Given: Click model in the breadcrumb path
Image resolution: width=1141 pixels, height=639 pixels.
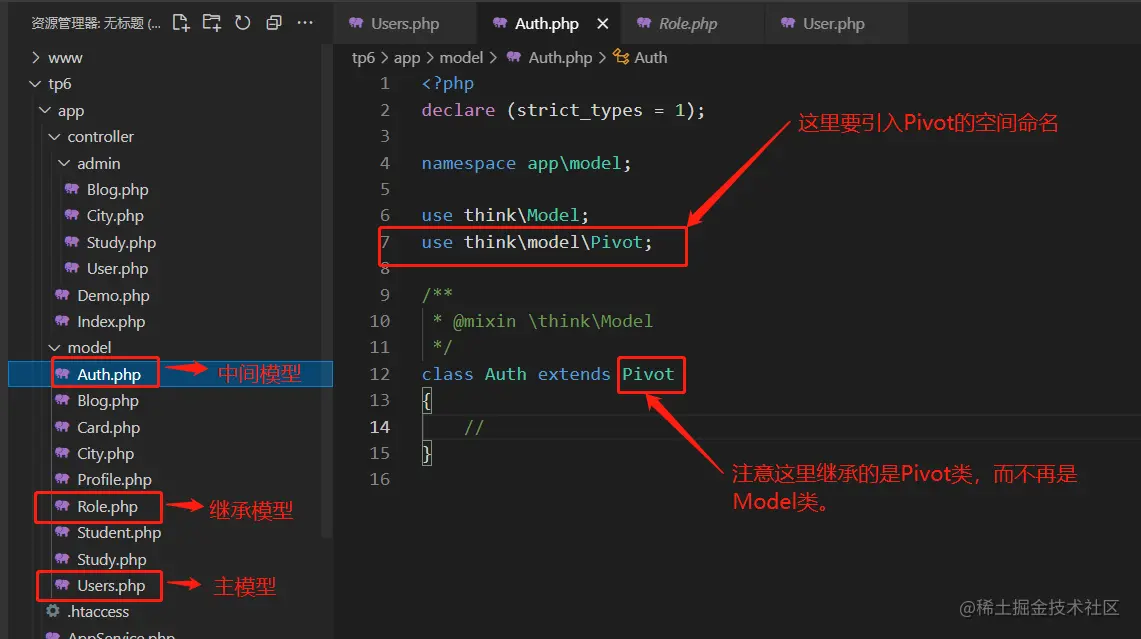Looking at the screenshot, I should (461, 57).
